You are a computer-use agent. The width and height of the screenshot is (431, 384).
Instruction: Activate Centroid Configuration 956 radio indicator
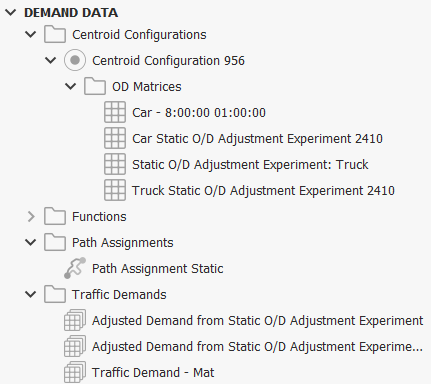(75, 60)
